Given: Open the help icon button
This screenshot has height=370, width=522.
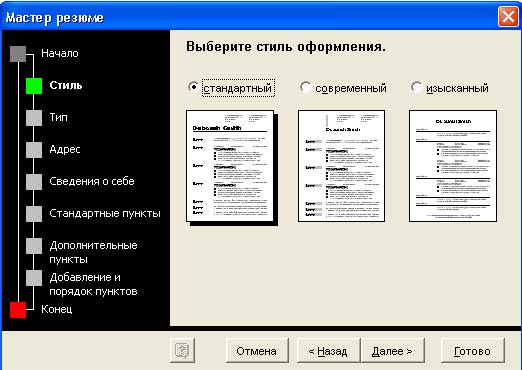Looking at the screenshot, I should [x=182, y=350].
